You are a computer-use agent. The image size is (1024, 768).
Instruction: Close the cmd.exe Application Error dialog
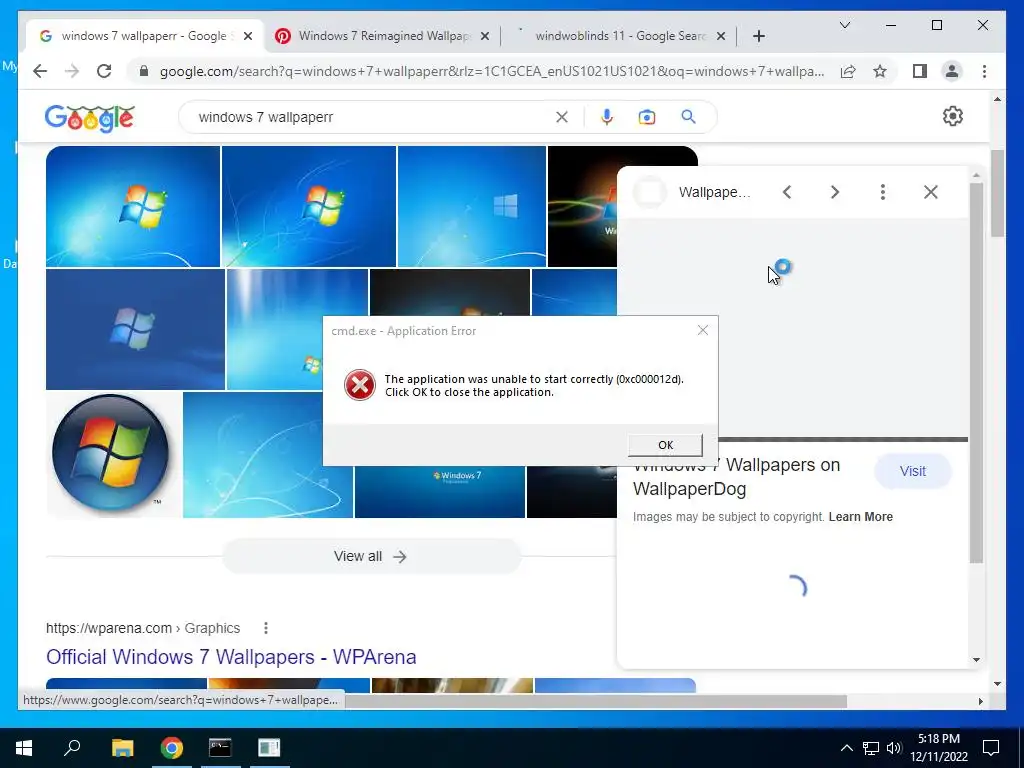pos(703,330)
